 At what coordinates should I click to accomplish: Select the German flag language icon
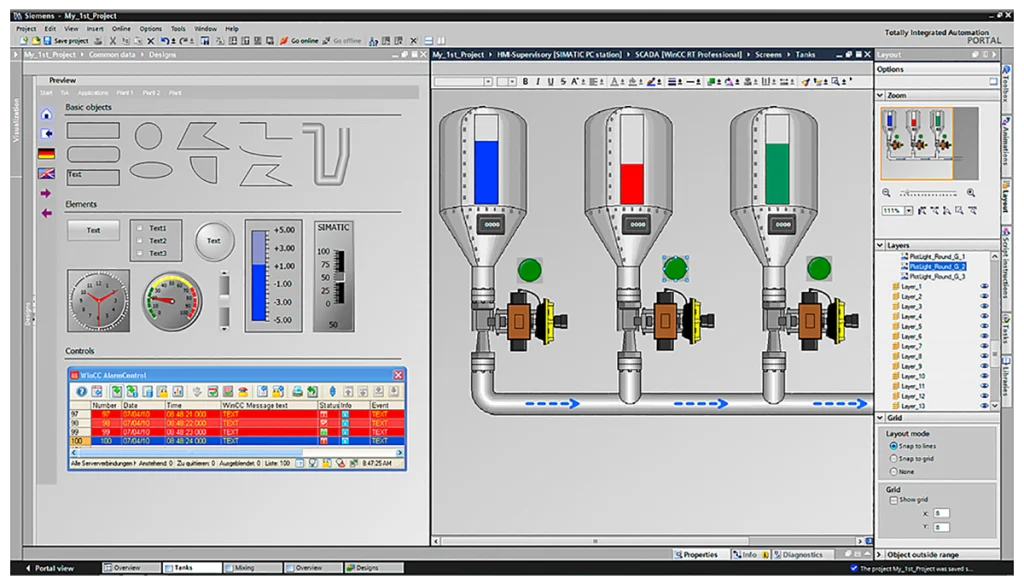pyautogui.click(x=46, y=153)
